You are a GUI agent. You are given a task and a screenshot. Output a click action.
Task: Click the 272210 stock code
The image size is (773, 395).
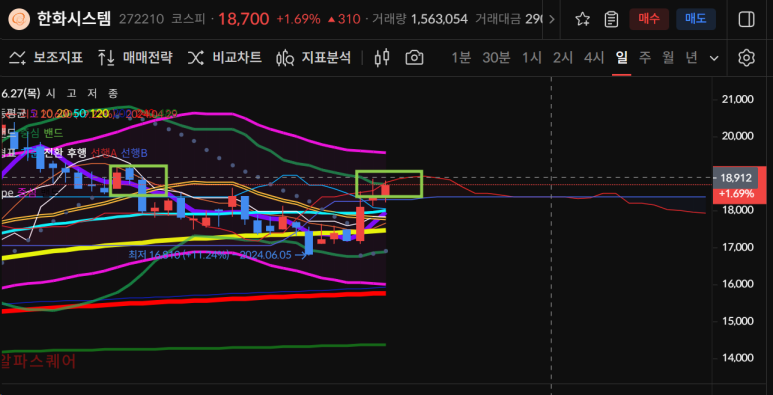(141, 20)
